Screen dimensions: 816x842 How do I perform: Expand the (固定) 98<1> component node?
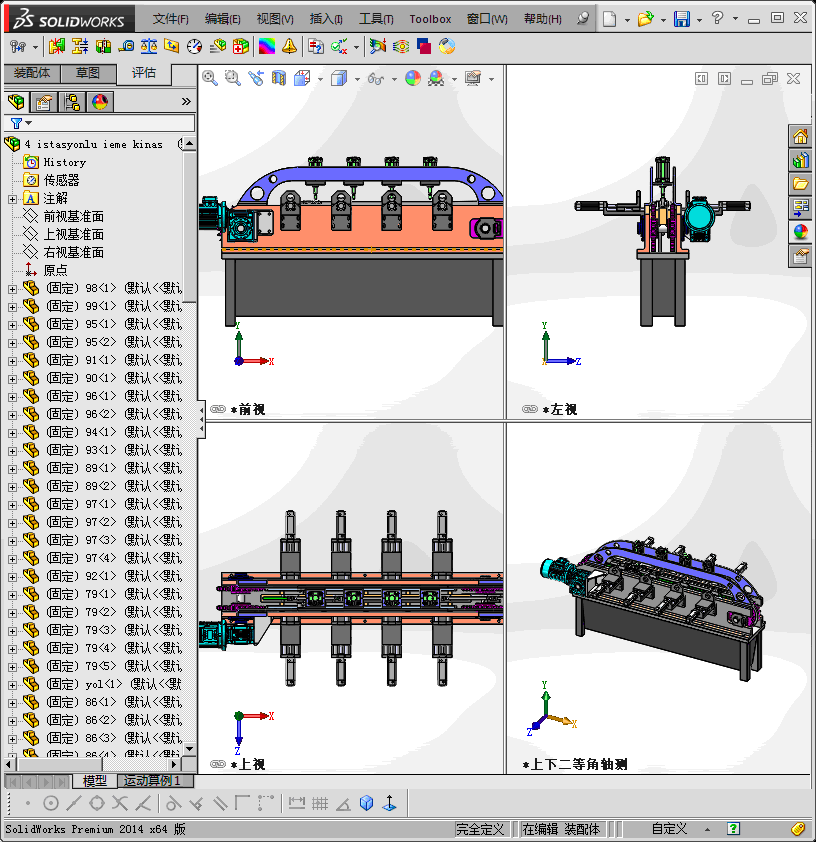pos(12,289)
